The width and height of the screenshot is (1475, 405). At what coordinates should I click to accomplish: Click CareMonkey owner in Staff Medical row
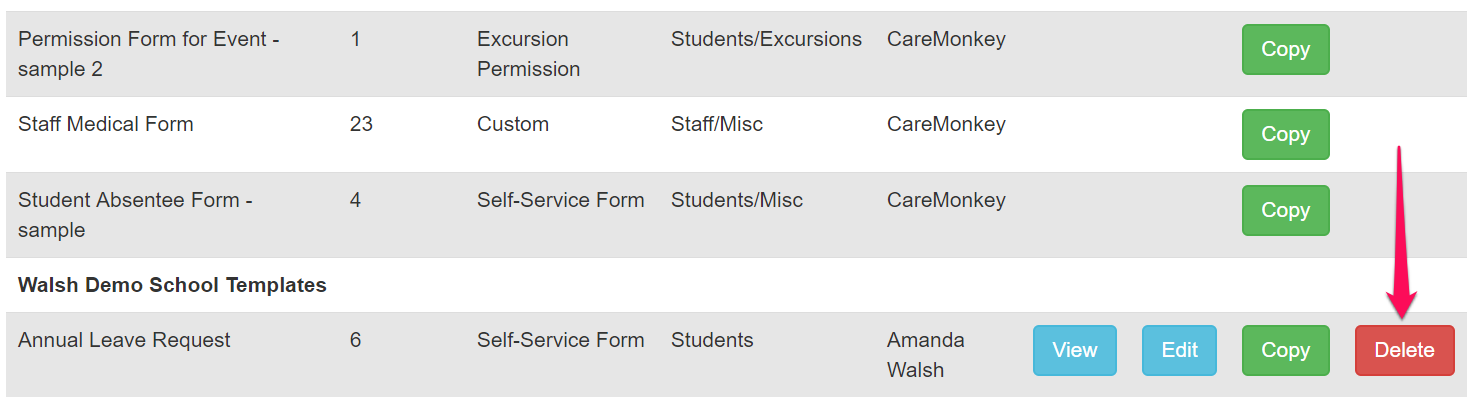point(946,124)
